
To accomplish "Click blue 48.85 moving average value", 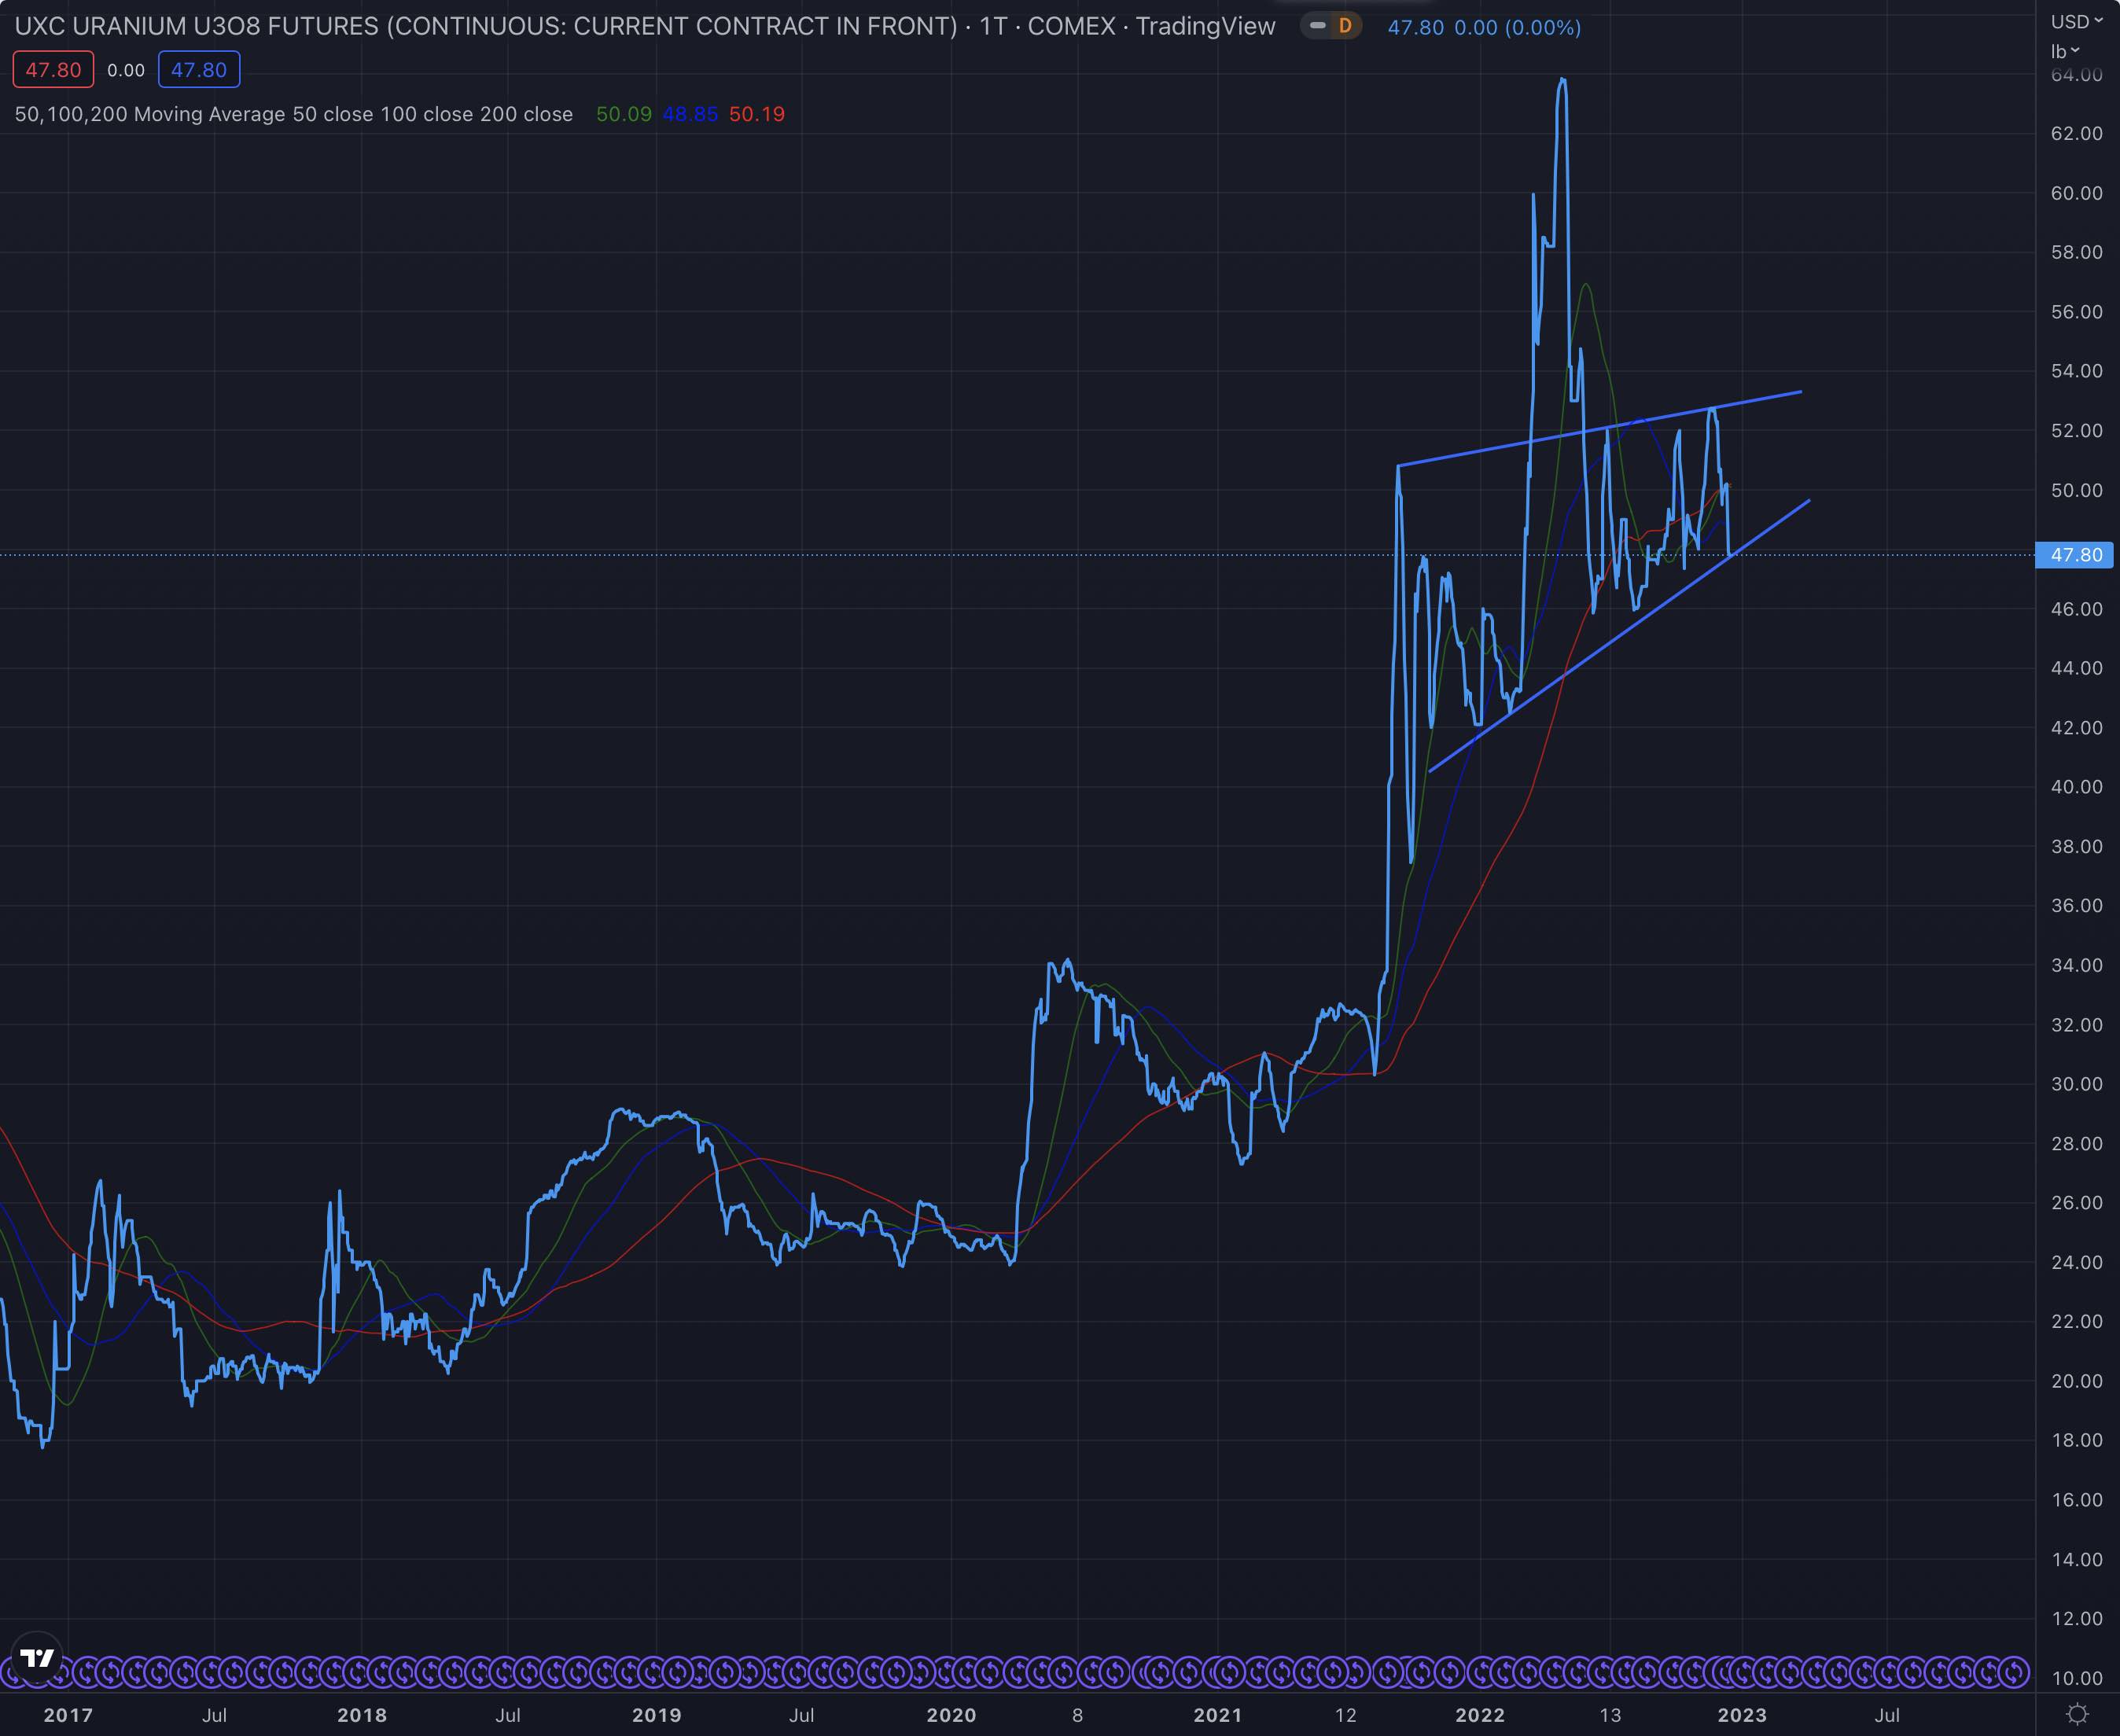I will click(x=690, y=114).
